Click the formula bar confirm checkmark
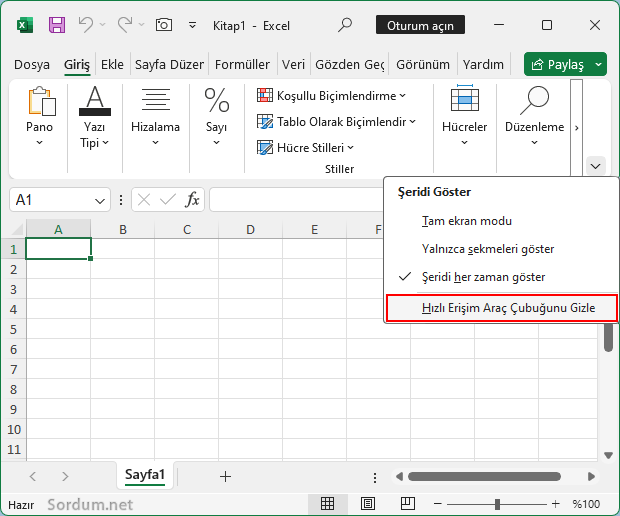 pyautogui.click(x=168, y=200)
